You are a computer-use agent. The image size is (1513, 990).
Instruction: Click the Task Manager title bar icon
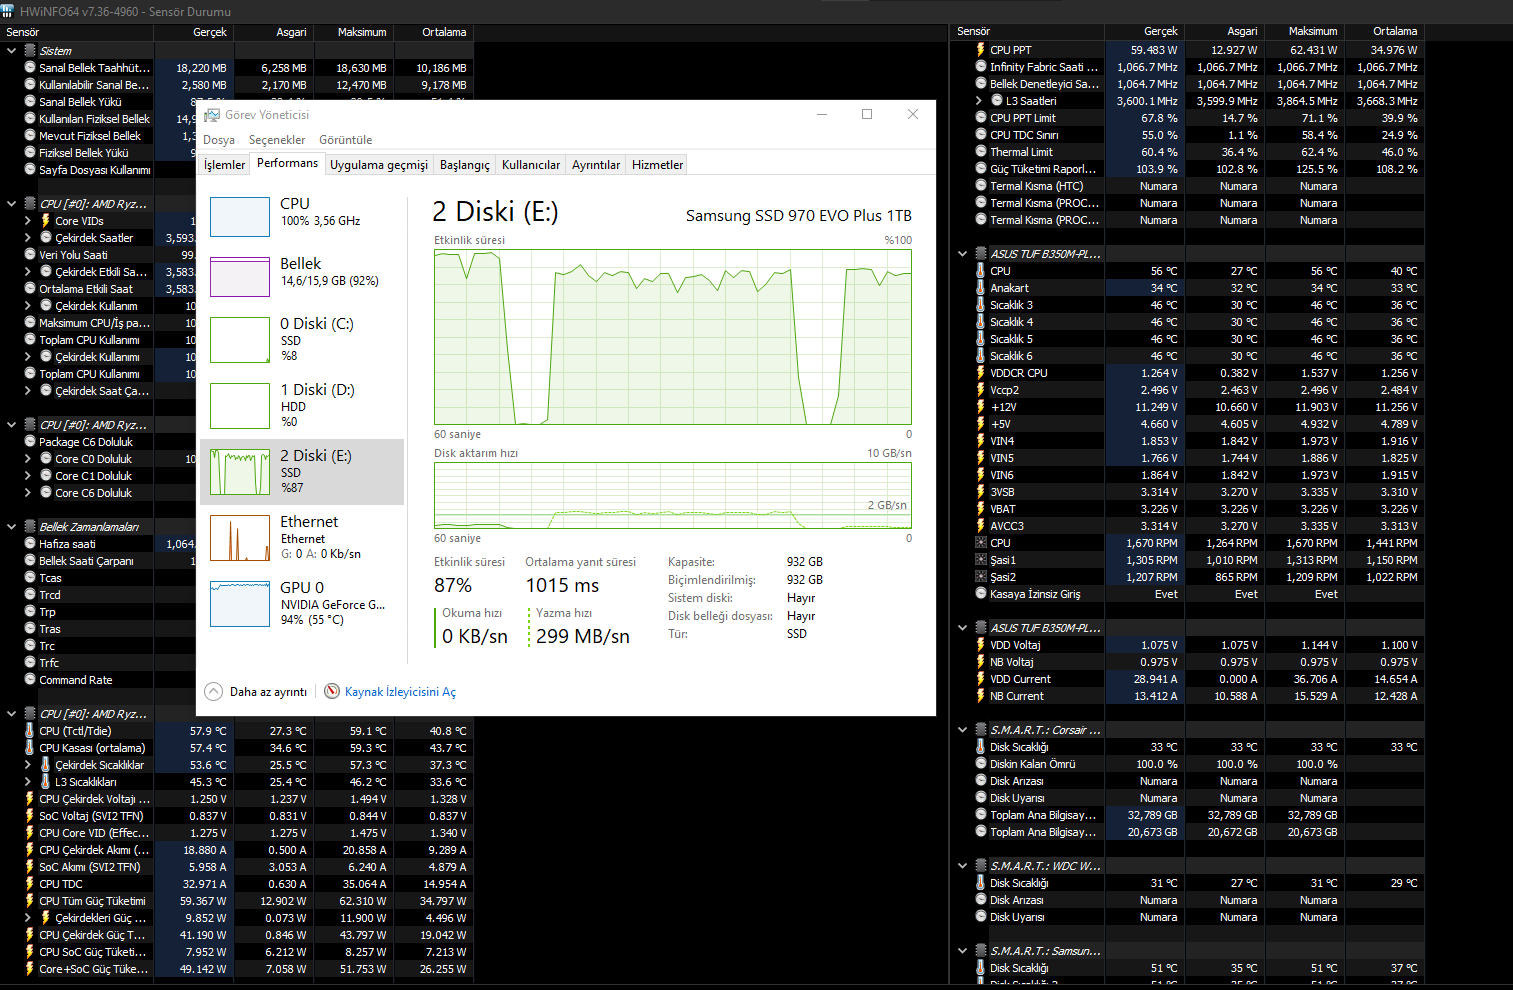pyautogui.click(x=212, y=114)
